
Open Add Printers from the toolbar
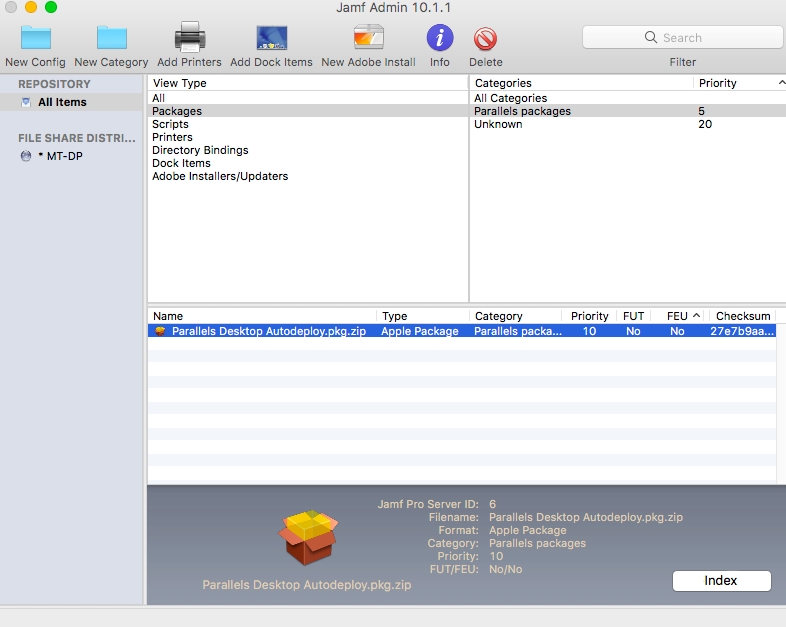pyautogui.click(x=189, y=38)
